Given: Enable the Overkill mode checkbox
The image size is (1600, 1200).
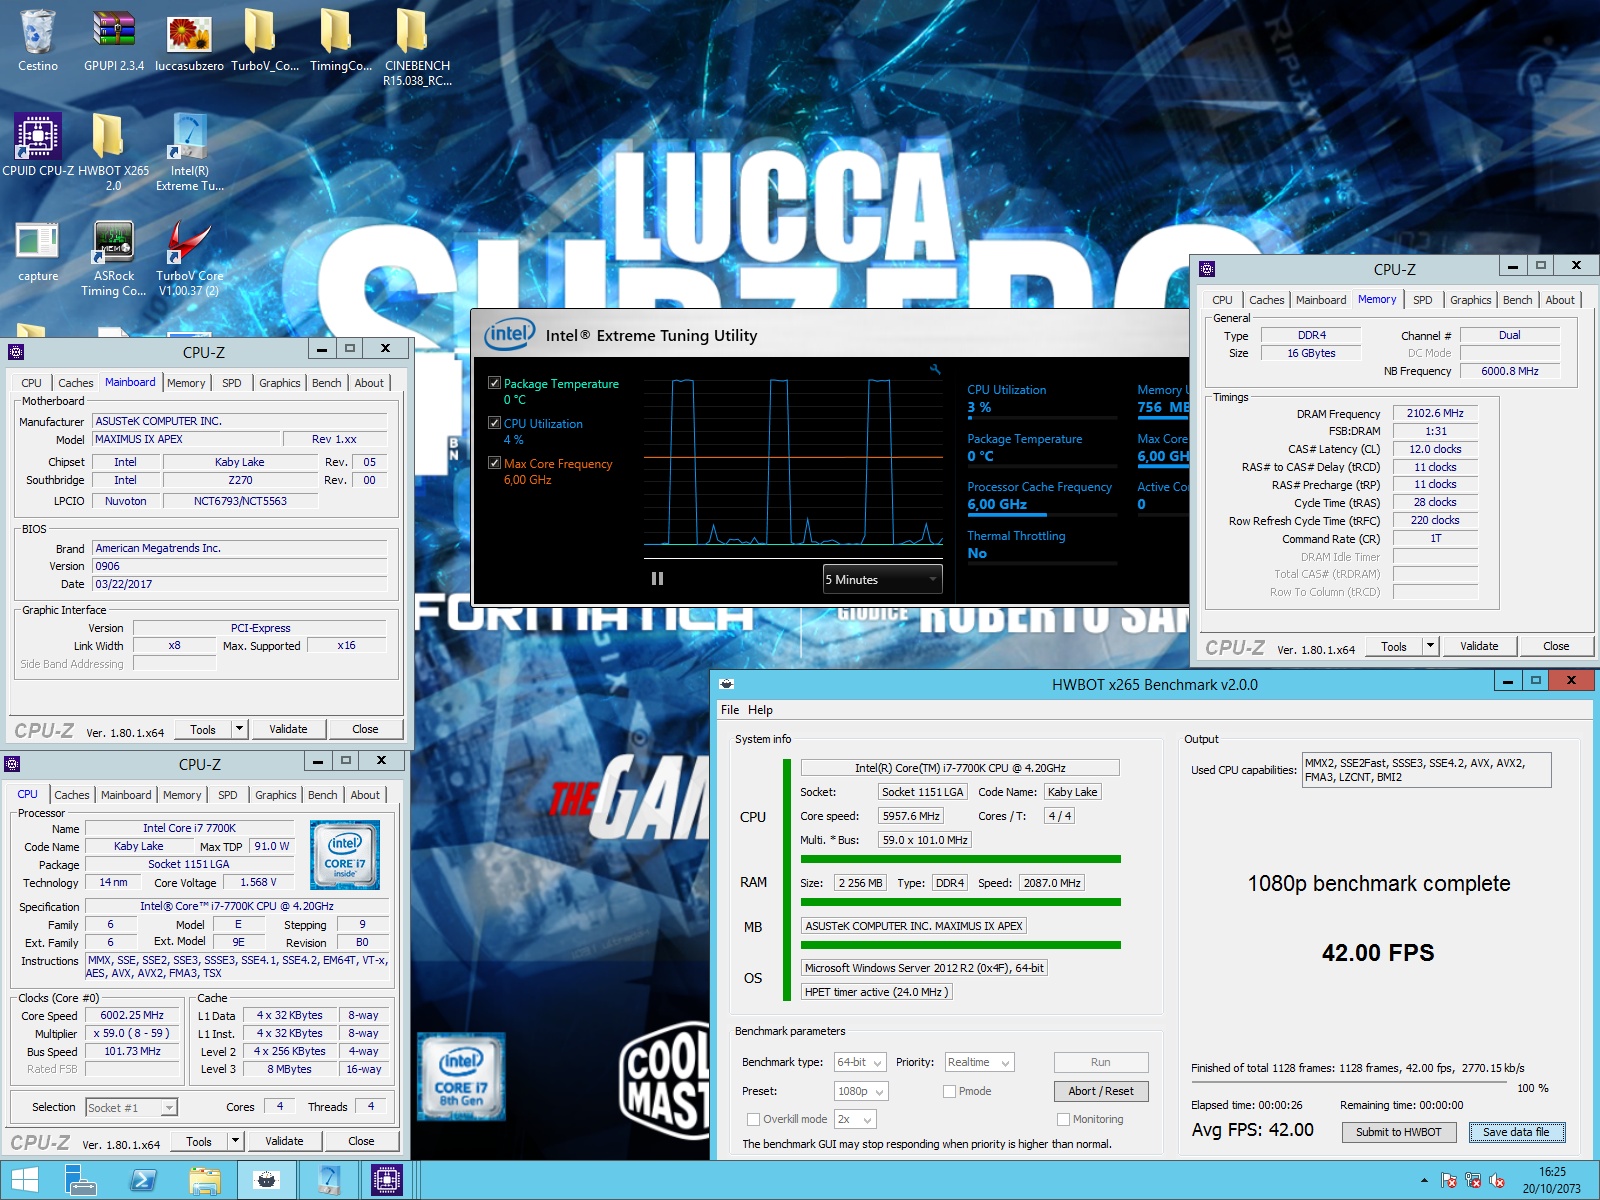Looking at the screenshot, I should pyautogui.click(x=753, y=1119).
